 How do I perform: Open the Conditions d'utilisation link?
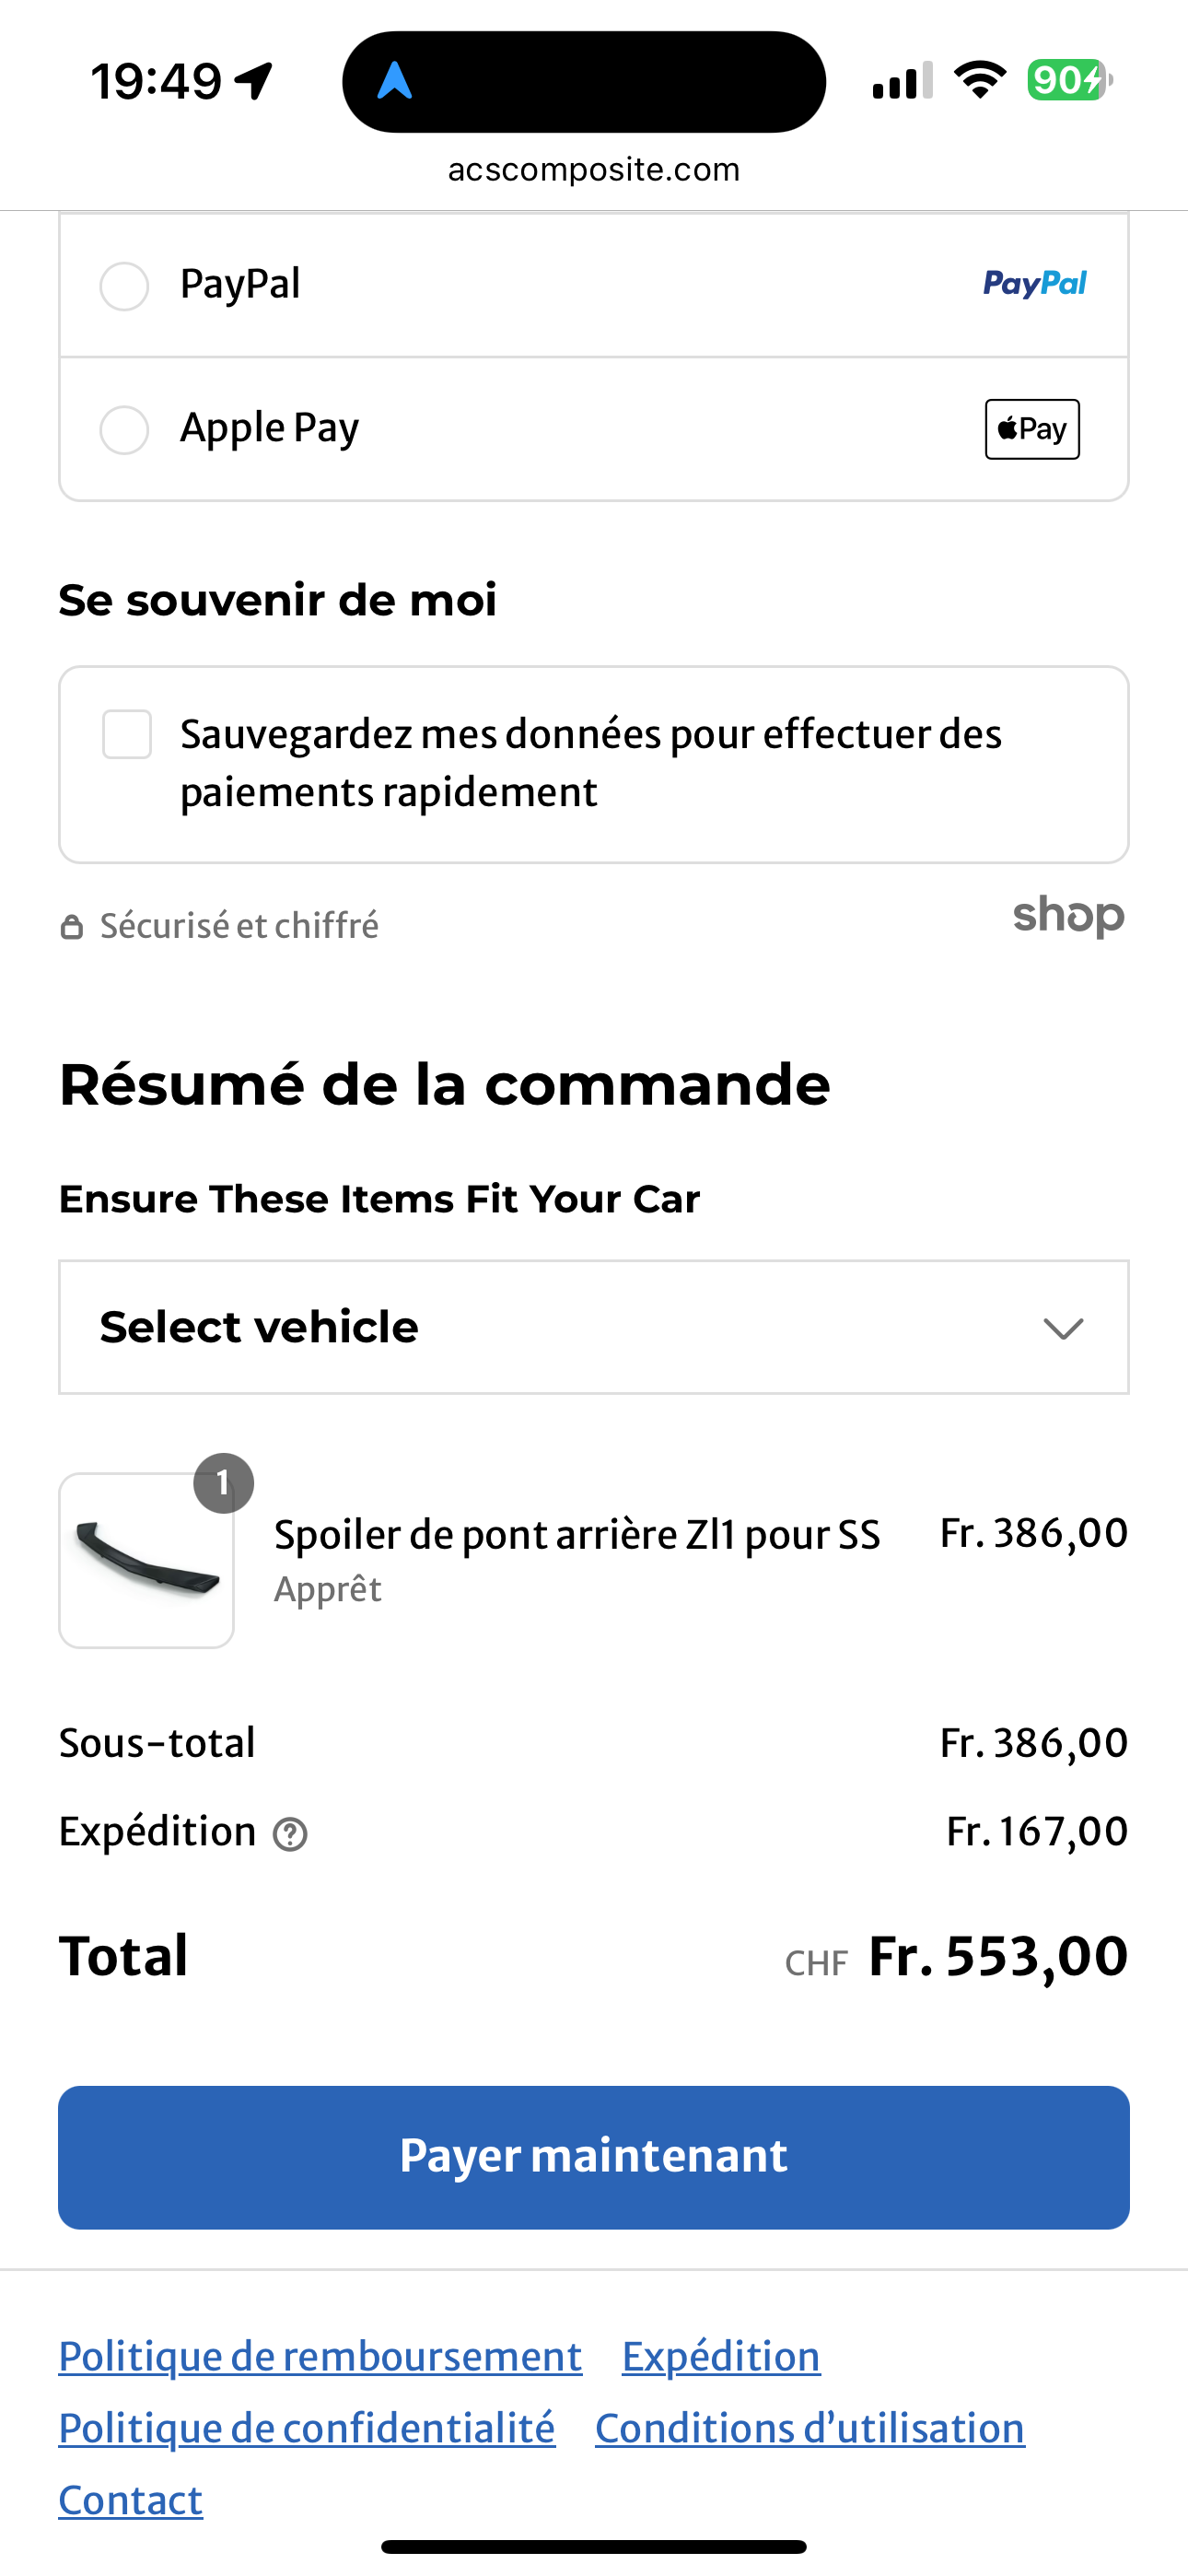[x=810, y=2429]
